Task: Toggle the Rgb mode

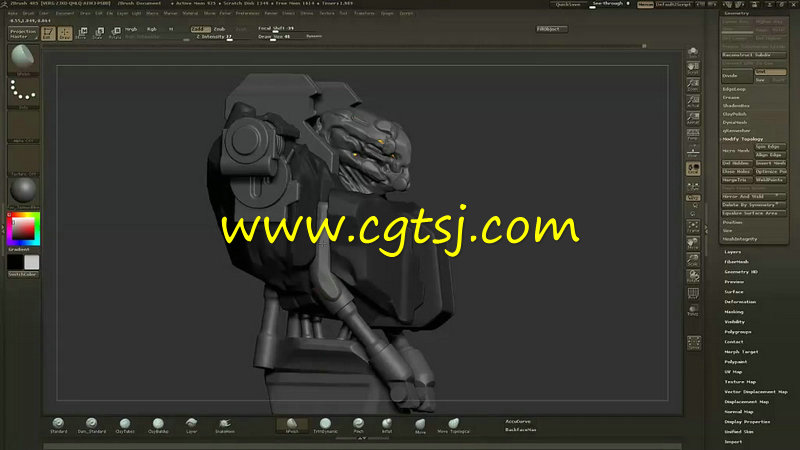Action: (152, 30)
